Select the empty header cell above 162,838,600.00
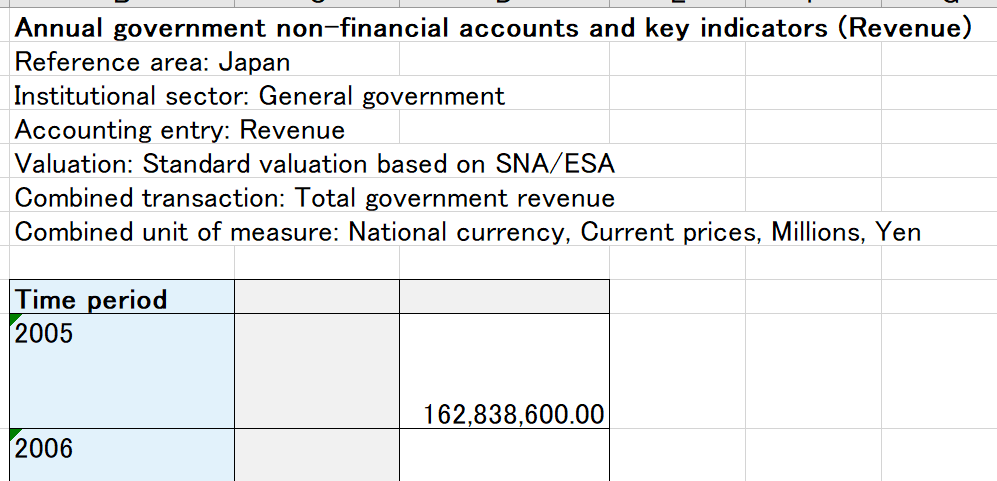This screenshot has width=997, height=481. coord(504,298)
